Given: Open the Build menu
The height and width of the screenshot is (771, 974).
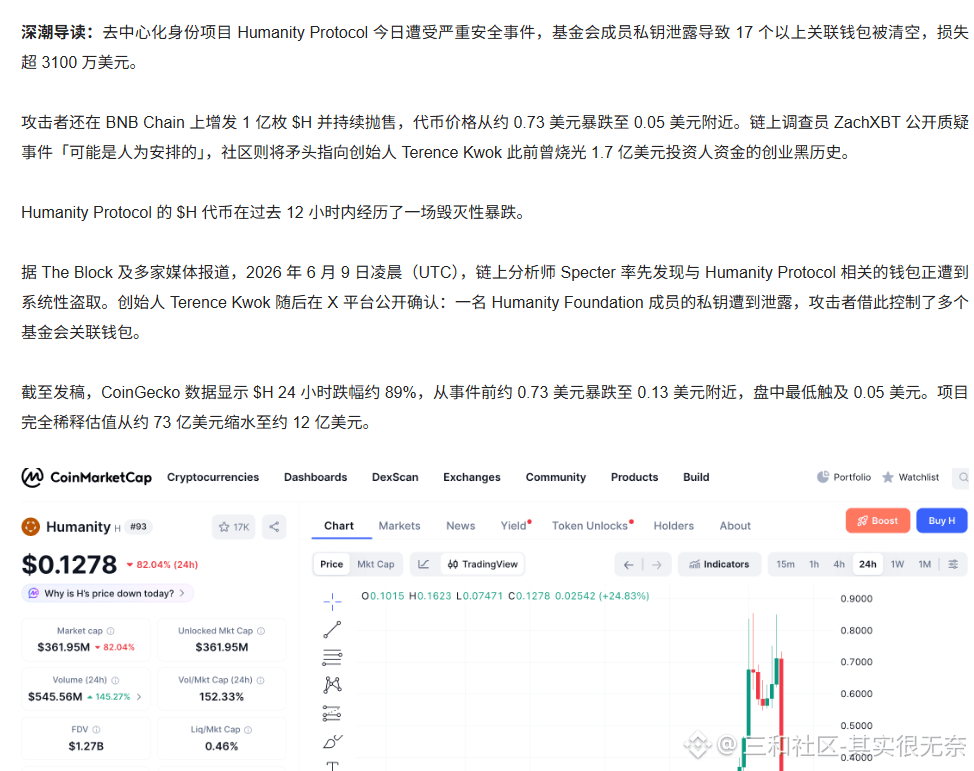Looking at the screenshot, I should 696,477.
